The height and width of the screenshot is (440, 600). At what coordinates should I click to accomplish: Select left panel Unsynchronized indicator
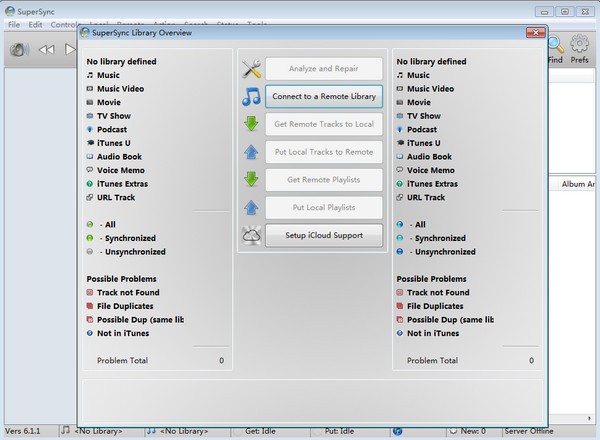[90, 252]
